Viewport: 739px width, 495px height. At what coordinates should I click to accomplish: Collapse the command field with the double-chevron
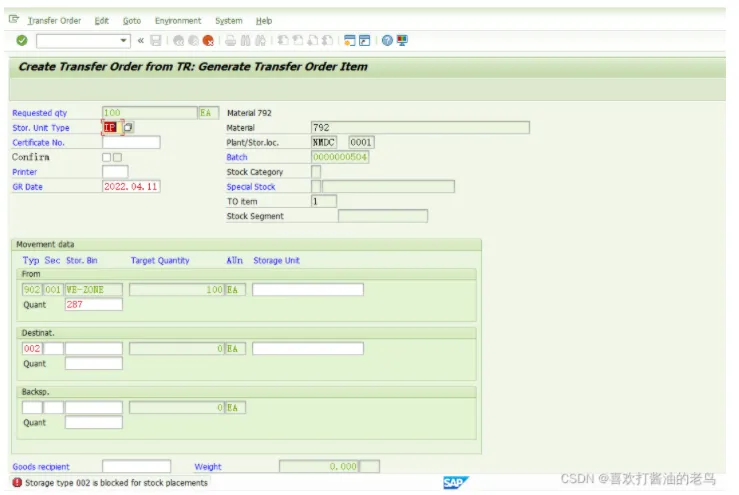point(140,41)
